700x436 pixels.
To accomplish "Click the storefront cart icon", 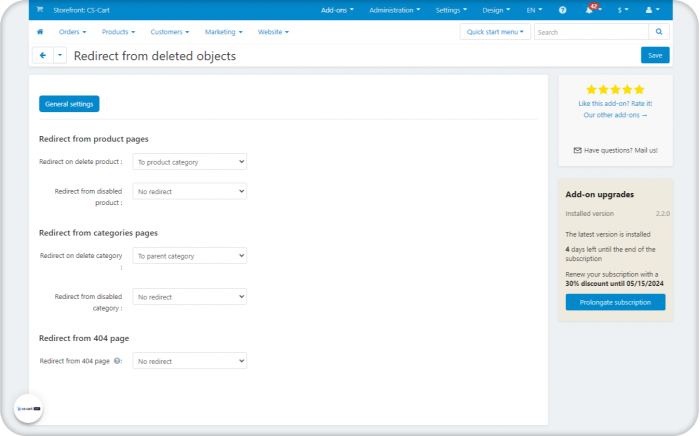I will (40, 9).
